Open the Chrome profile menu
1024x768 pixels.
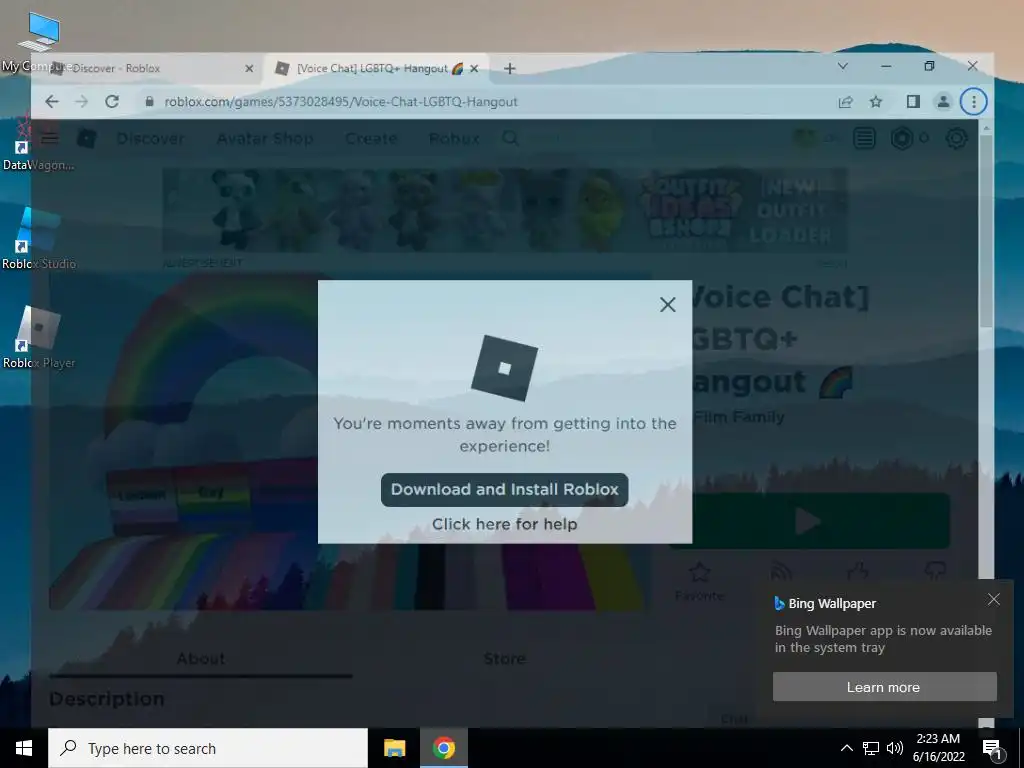(943, 102)
